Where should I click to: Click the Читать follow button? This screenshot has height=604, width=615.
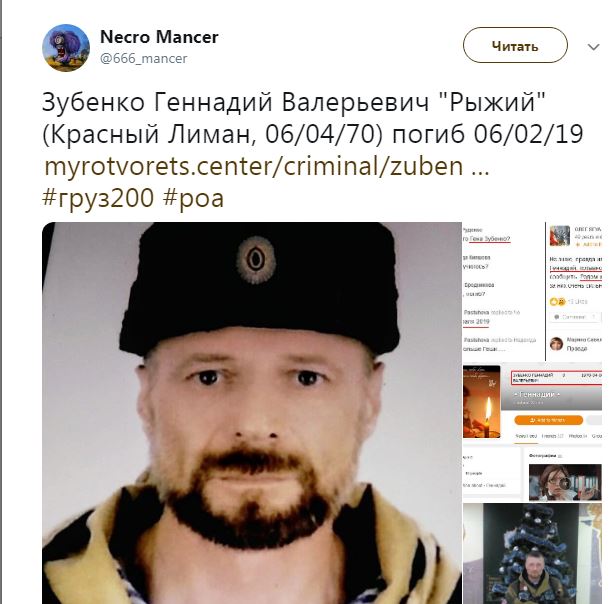tap(515, 45)
